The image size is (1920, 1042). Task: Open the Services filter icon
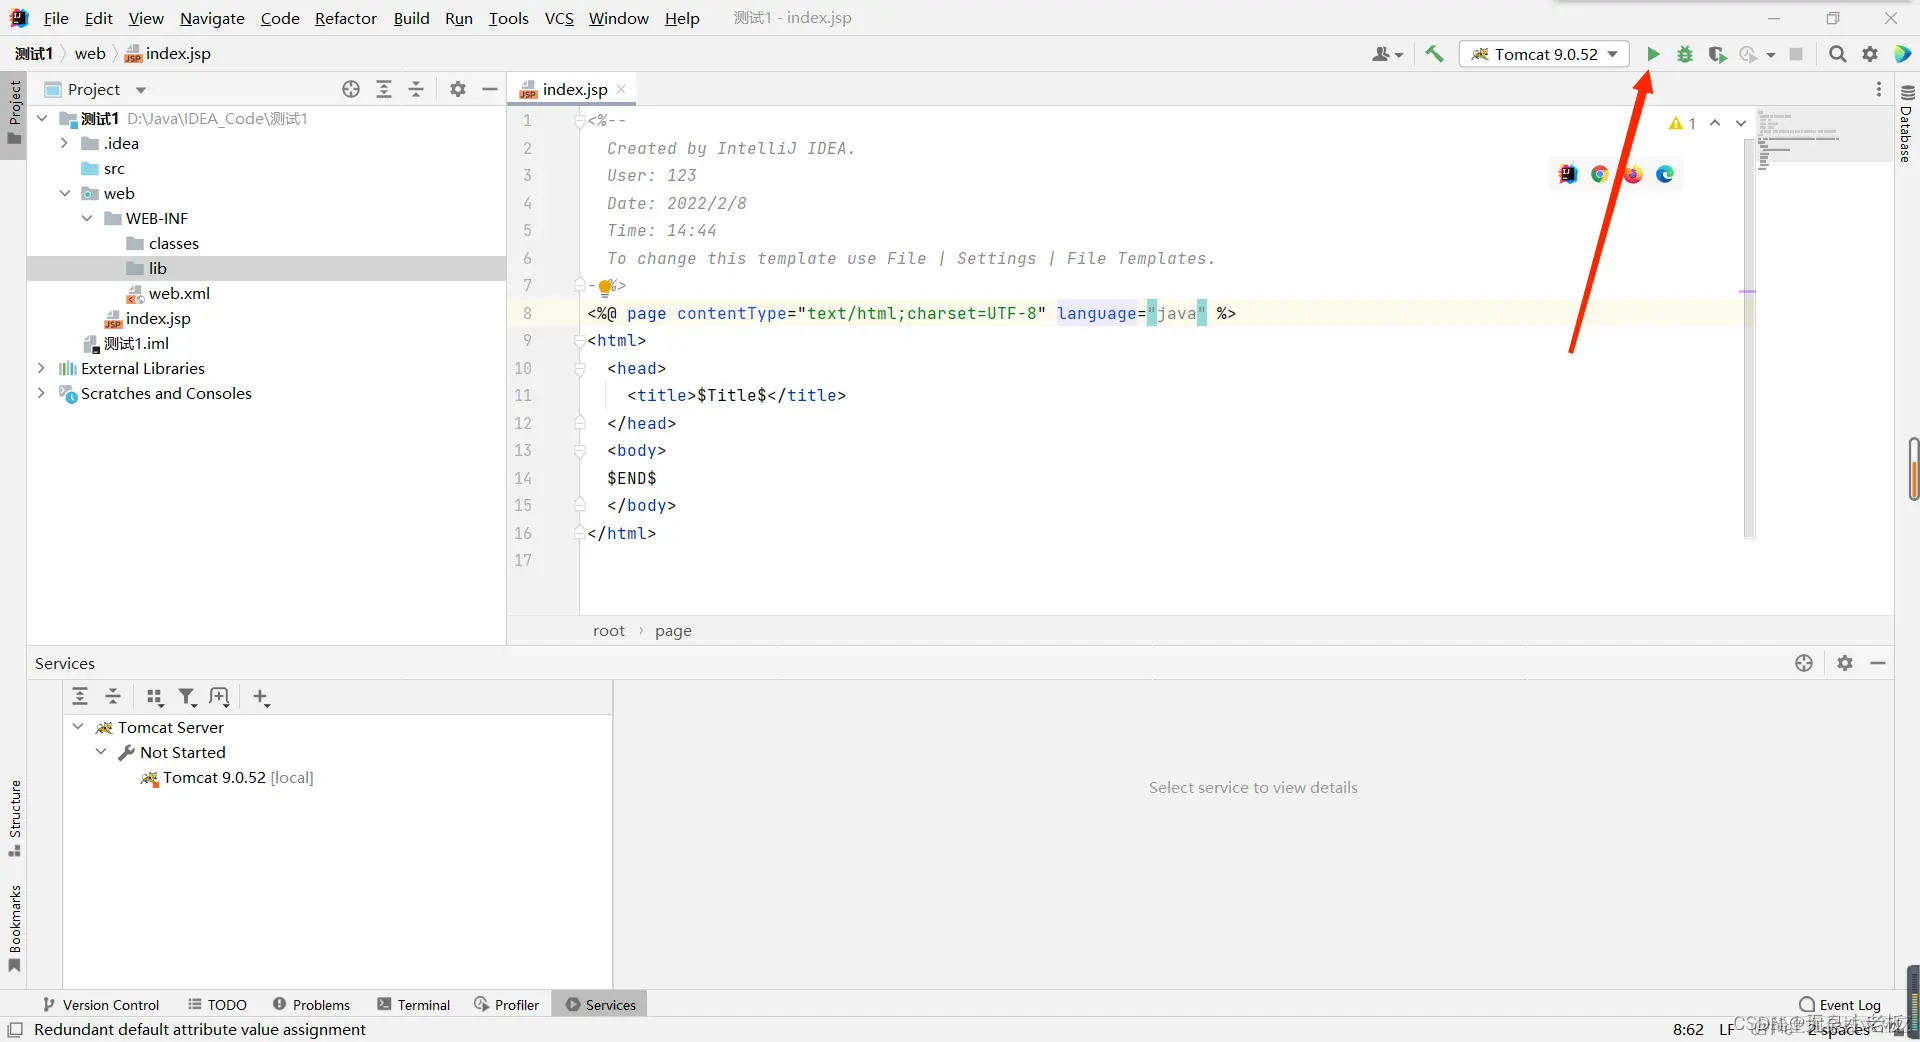(187, 697)
